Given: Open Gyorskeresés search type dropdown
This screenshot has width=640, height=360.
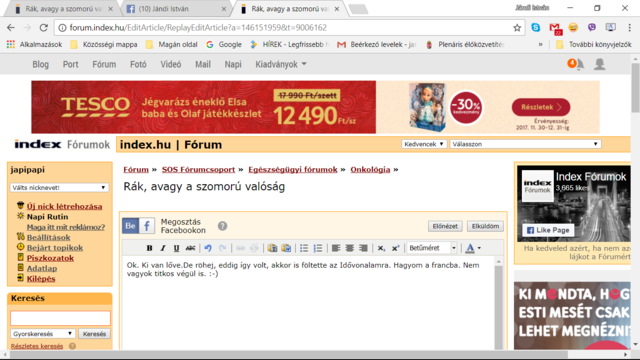Looking at the screenshot, I should (x=43, y=333).
